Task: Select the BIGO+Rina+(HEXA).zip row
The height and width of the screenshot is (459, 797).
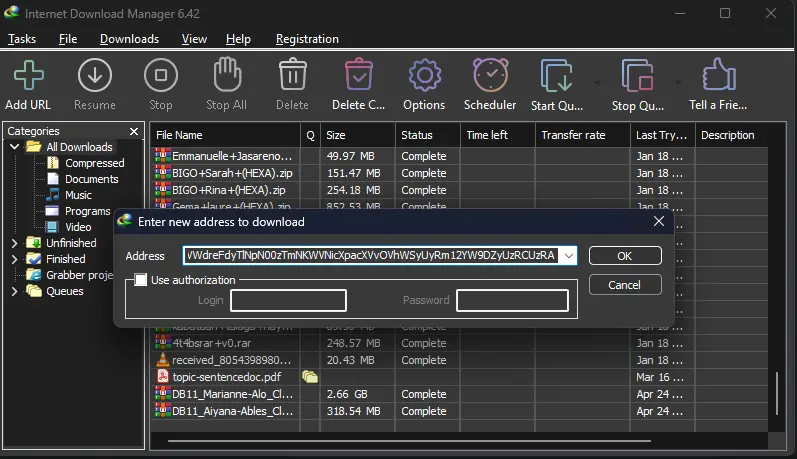Action: click(x=459, y=190)
